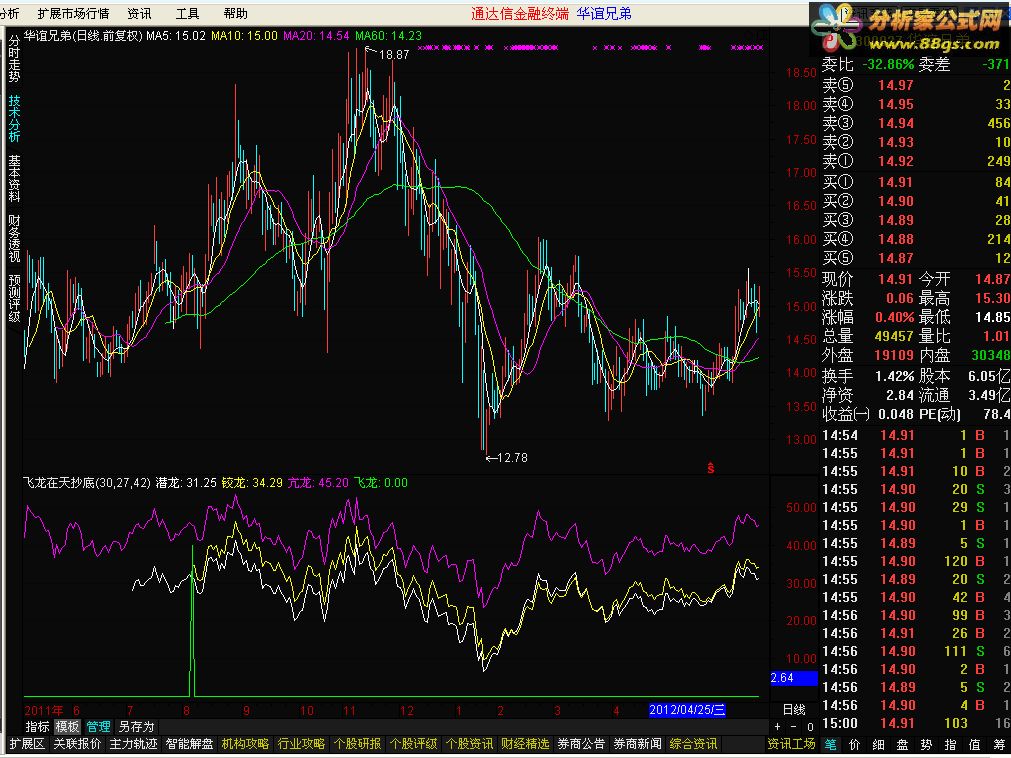1011x758 pixels.
Task: Click the 18.87 high price label
Action: 394,55
